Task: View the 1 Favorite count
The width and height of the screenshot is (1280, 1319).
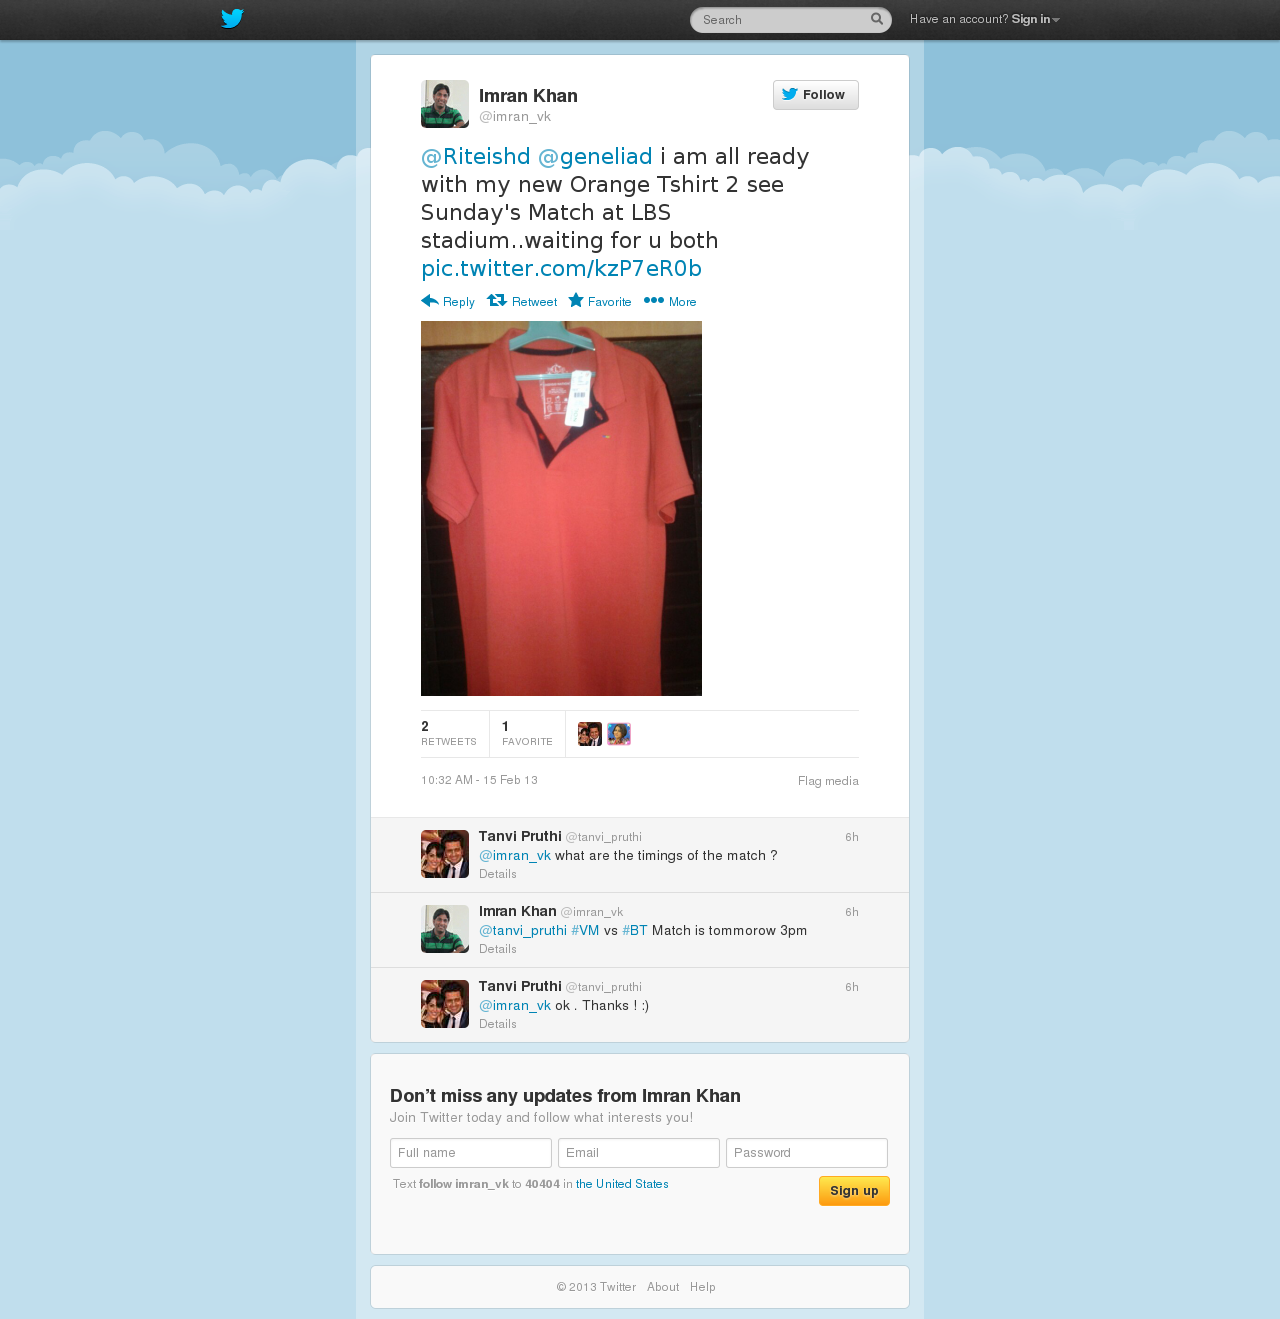Action: click(x=527, y=734)
